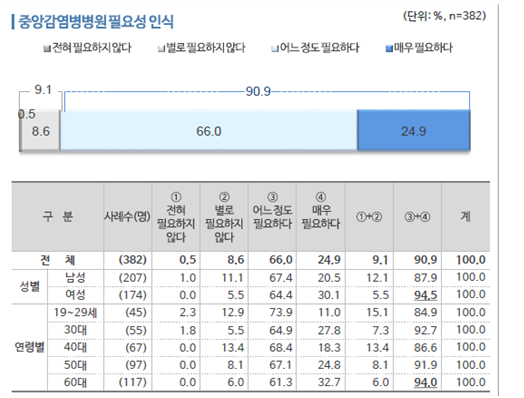Click the 27.8 cell in 30대 row

pos(329,330)
